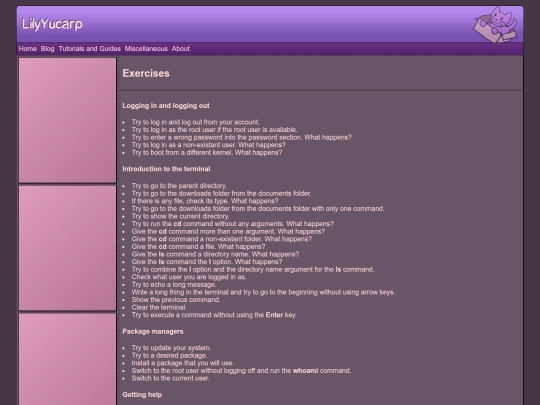Click 'Try to enter a wrong password' line
Screen dimensions: 540x405
pos(242,137)
